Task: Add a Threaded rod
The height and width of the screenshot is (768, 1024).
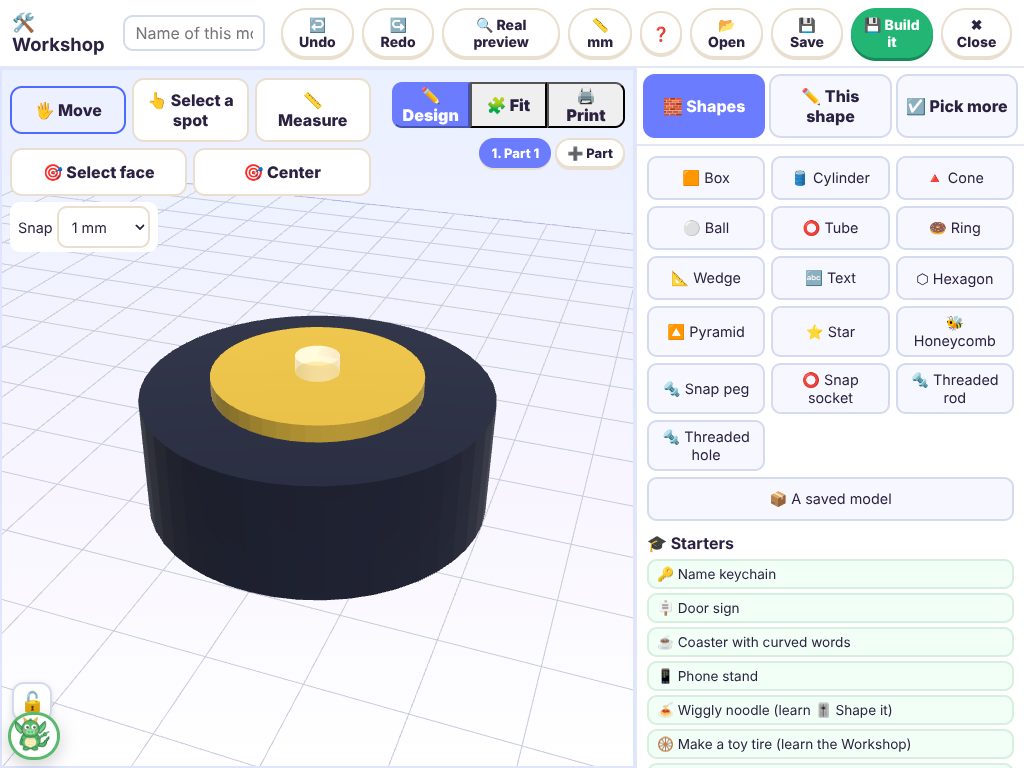Action: (955, 389)
